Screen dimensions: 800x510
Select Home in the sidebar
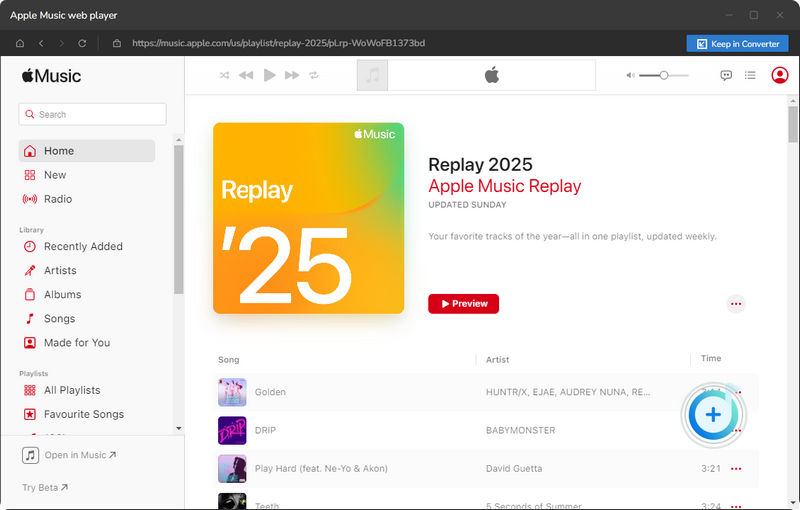(x=87, y=151)
